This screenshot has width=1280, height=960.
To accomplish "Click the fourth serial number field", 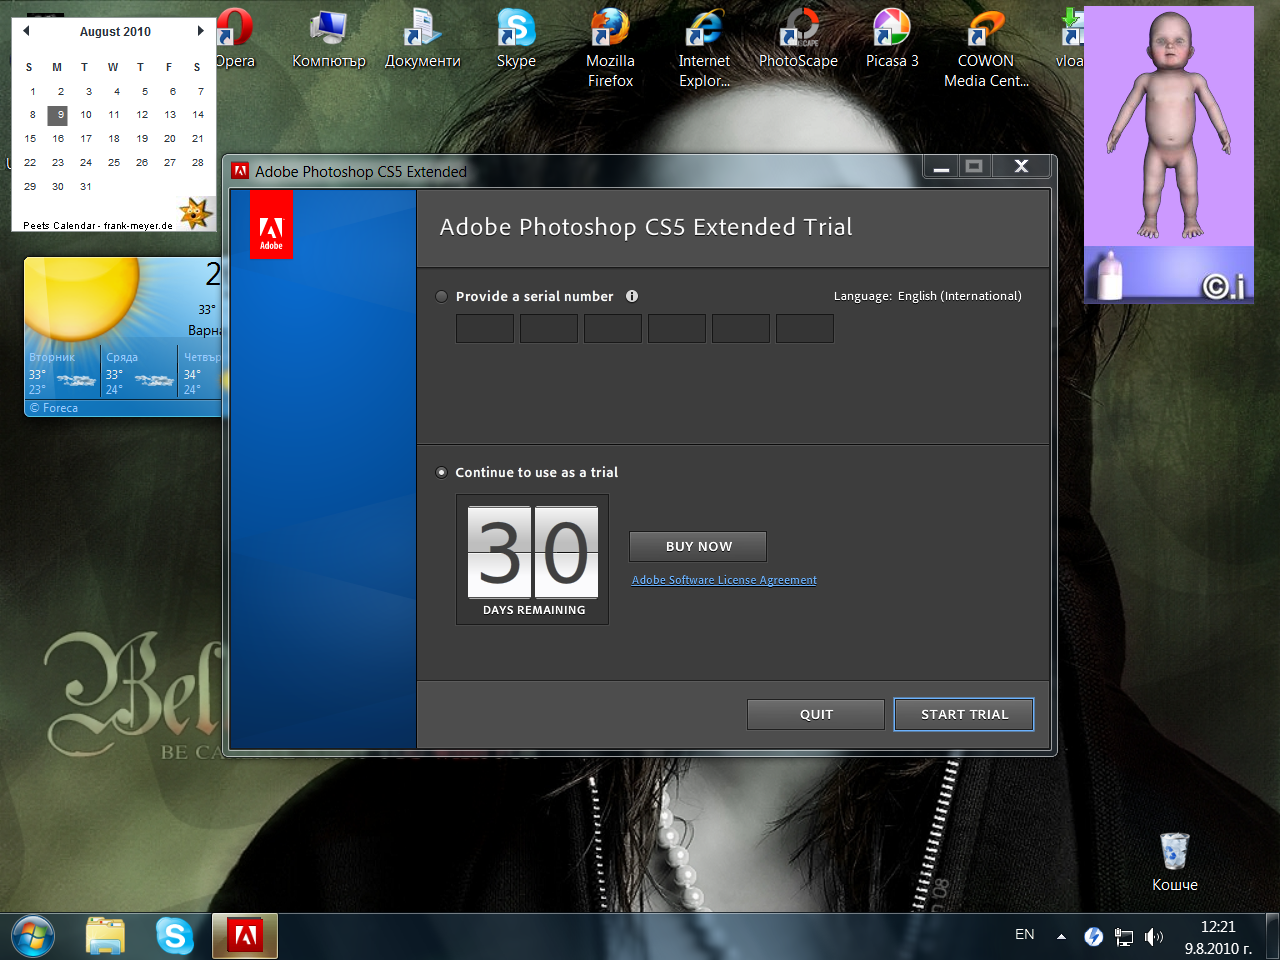I will (677, 329).
